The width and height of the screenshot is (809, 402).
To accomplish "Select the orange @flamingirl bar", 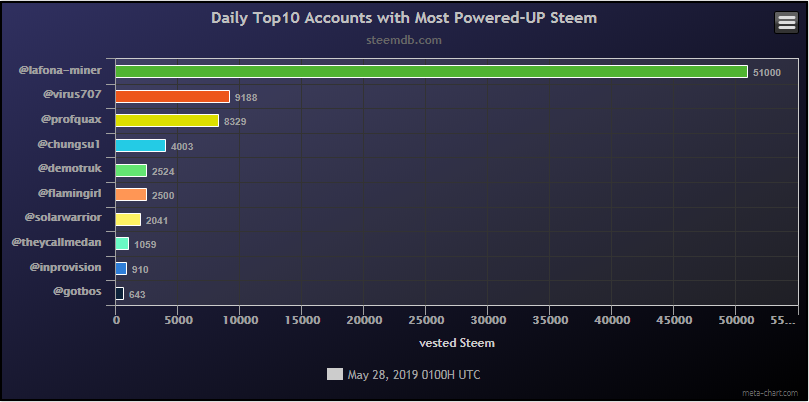I will [131, 195].
